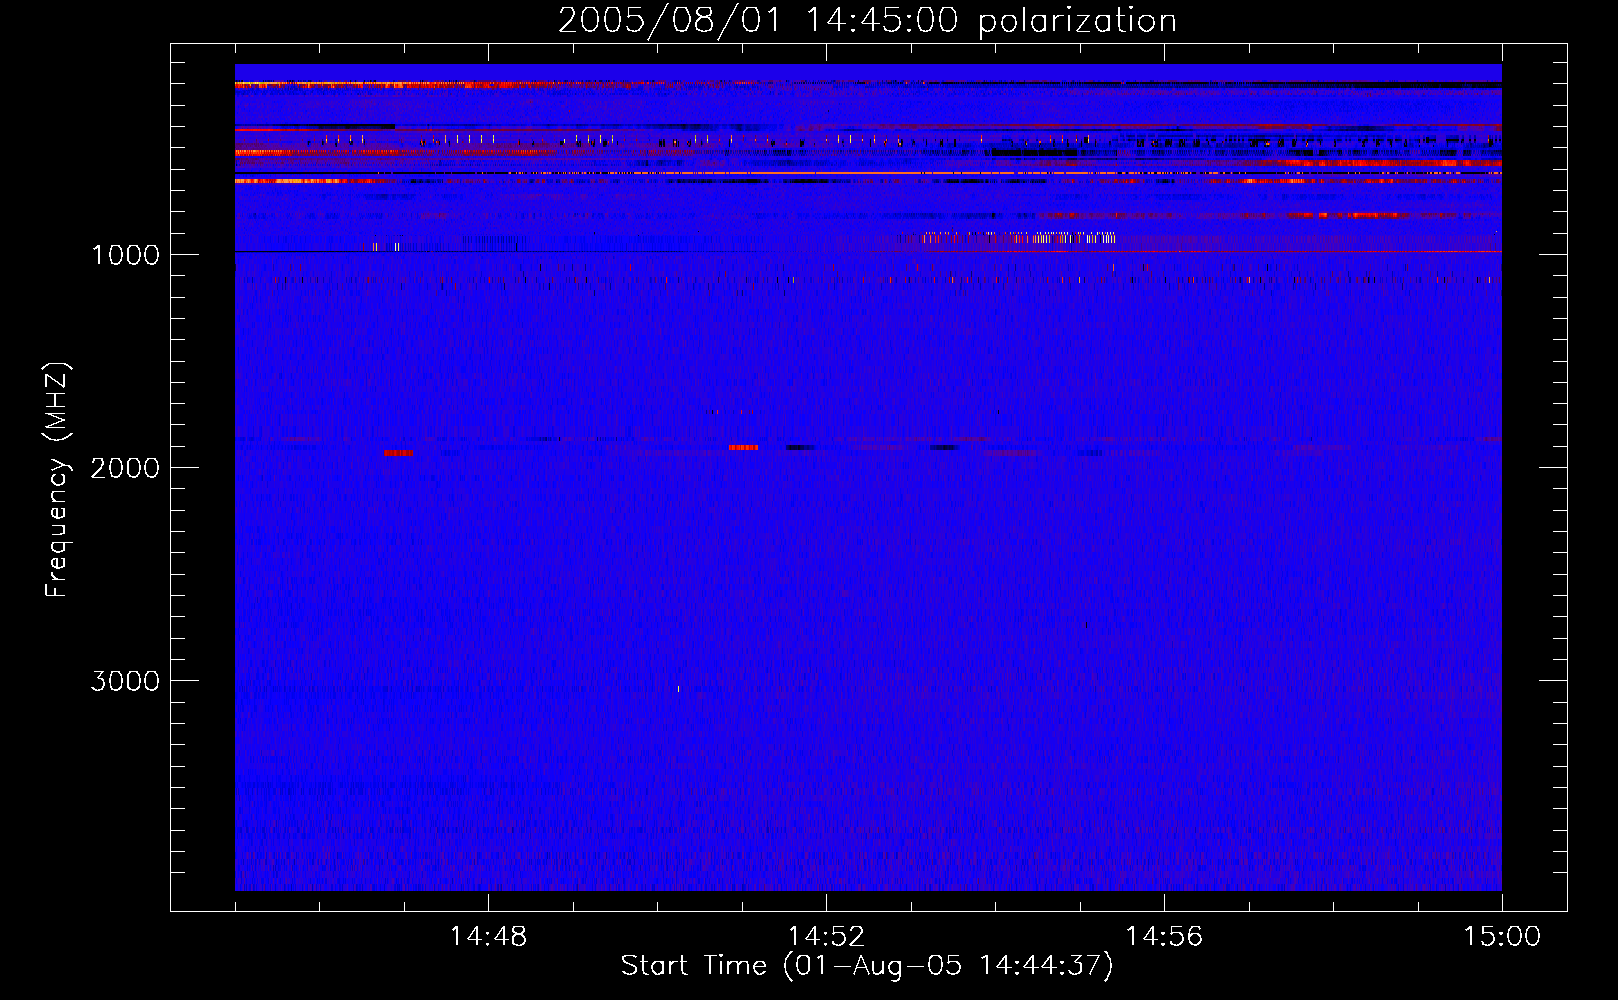Click the '14:56' time tick label

(1164, 937)
